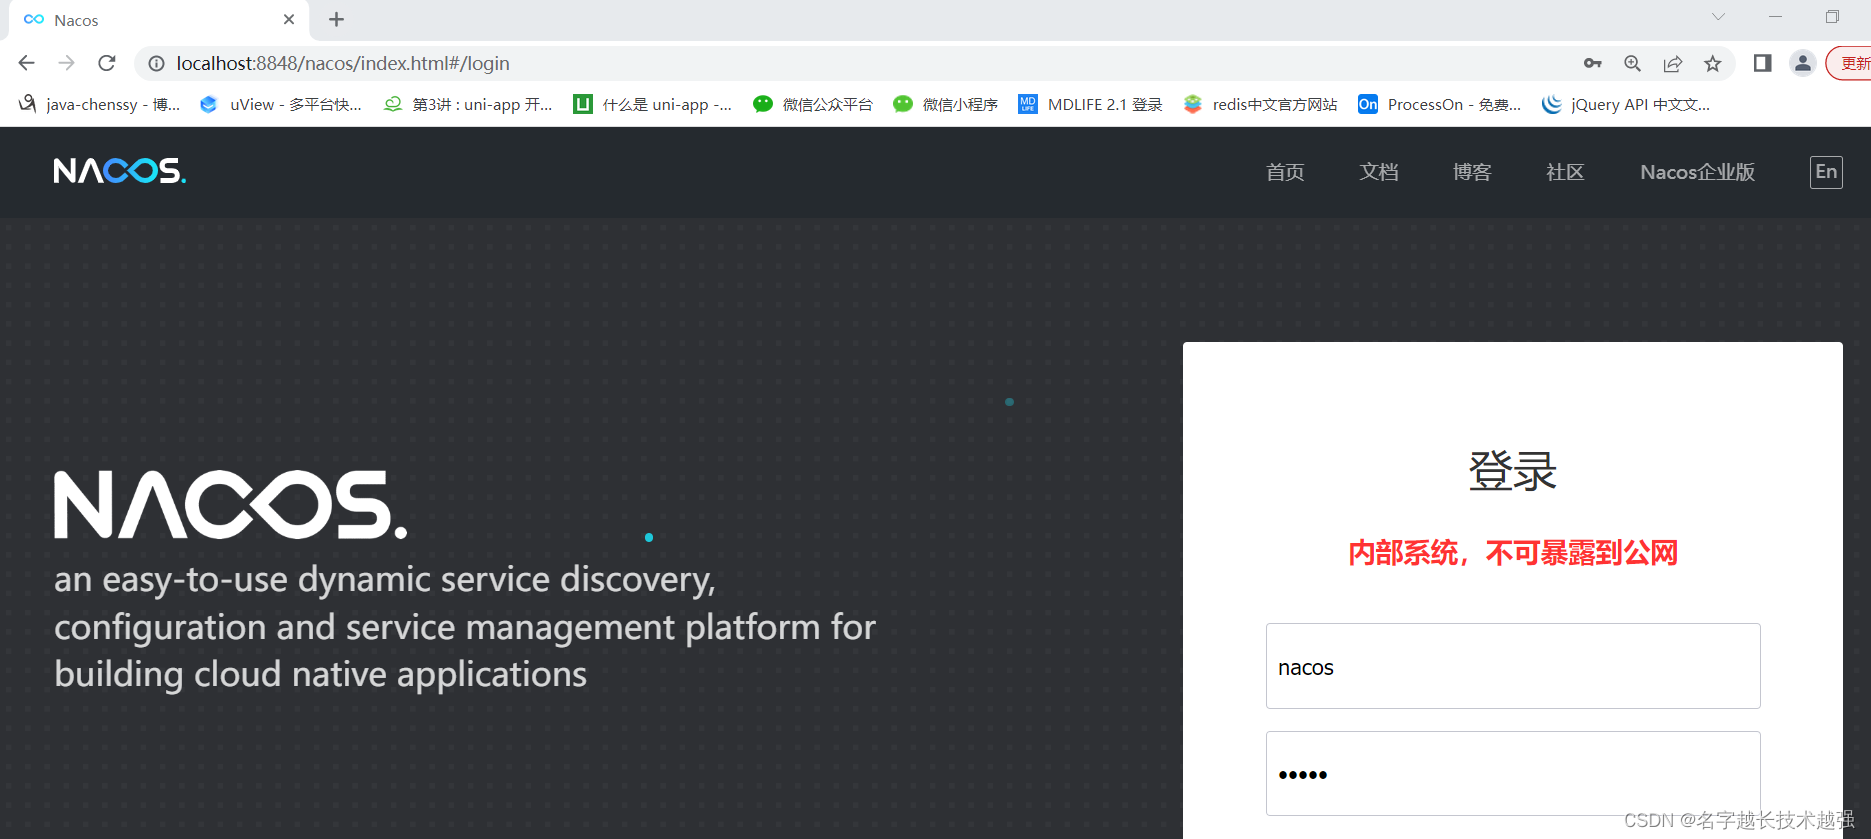View site information icon in address bar
Viewport: 1871px width, 839px height.
[x=157, y=63]
